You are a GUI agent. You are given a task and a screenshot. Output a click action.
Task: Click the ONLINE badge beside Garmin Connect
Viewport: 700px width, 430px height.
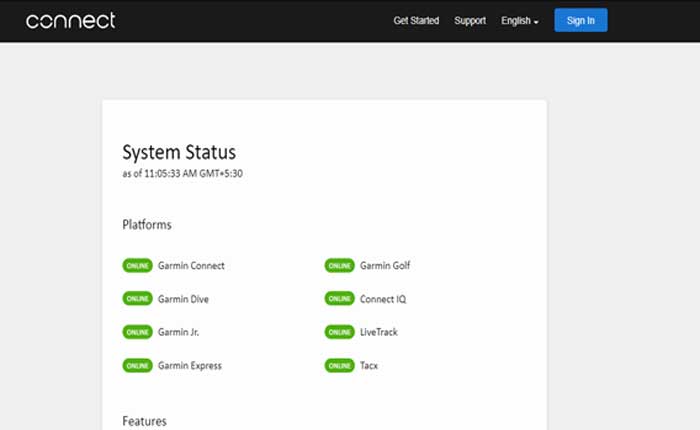(x=137, y=266)
